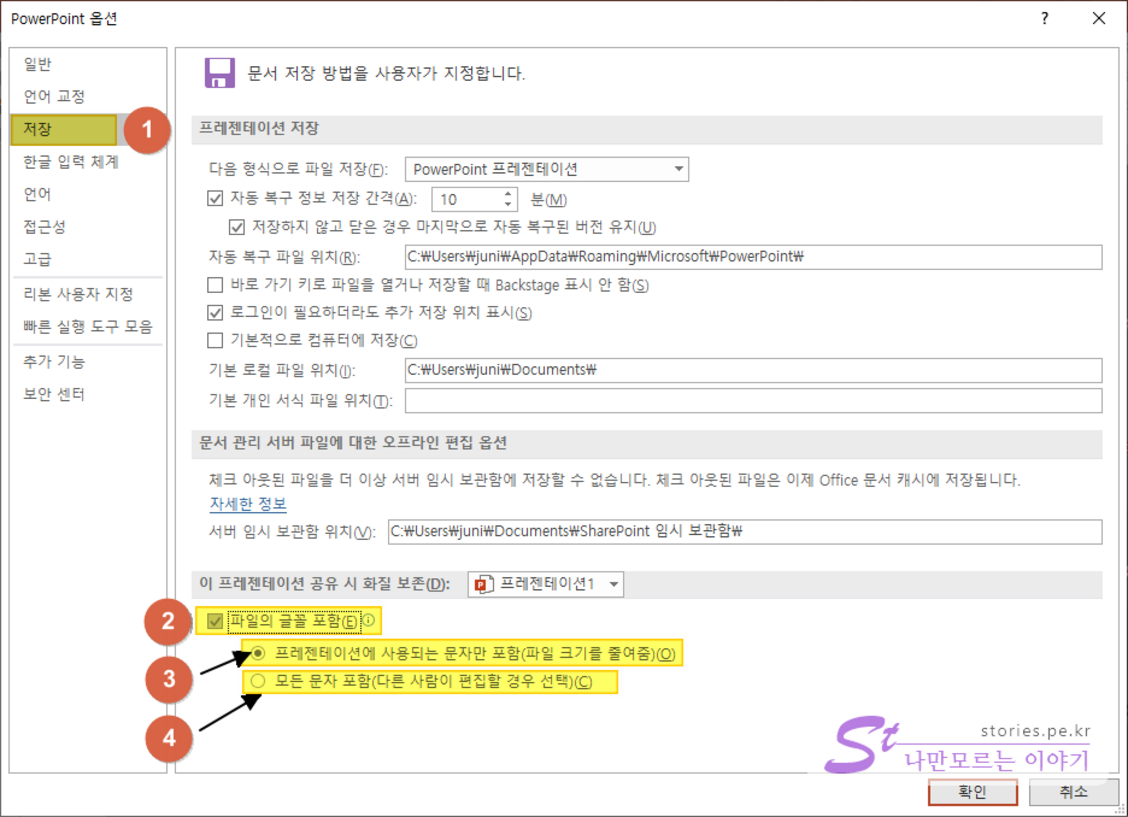Select the 모든 문자 포함 radio button

259,683
